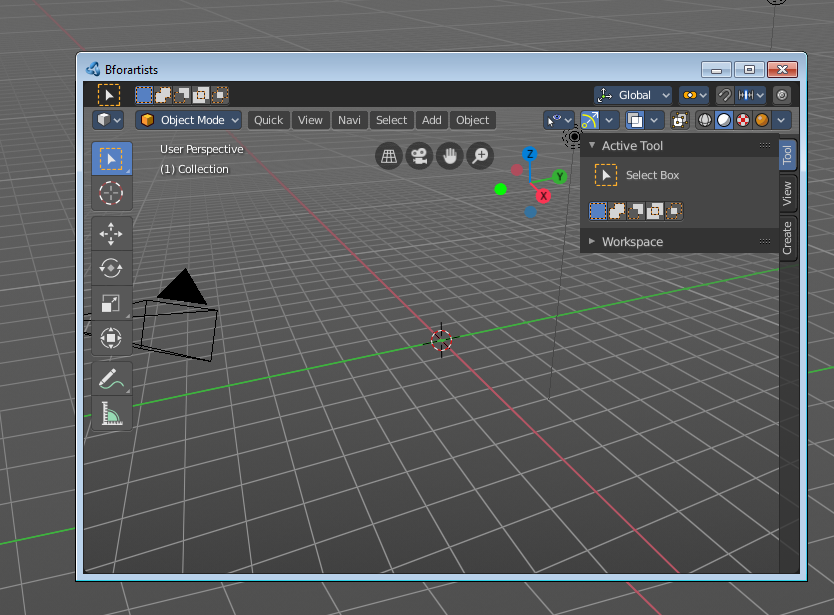Open the Object Mode dropdown

point(188,120)
